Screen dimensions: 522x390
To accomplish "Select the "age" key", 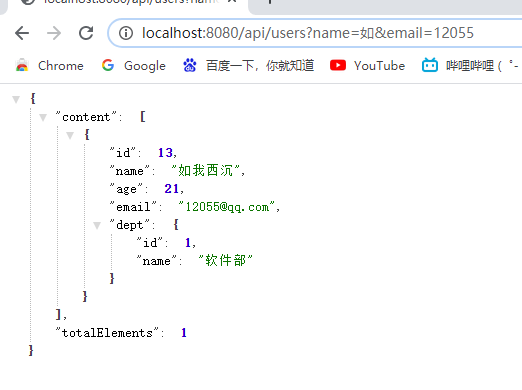I will (126, 189).
